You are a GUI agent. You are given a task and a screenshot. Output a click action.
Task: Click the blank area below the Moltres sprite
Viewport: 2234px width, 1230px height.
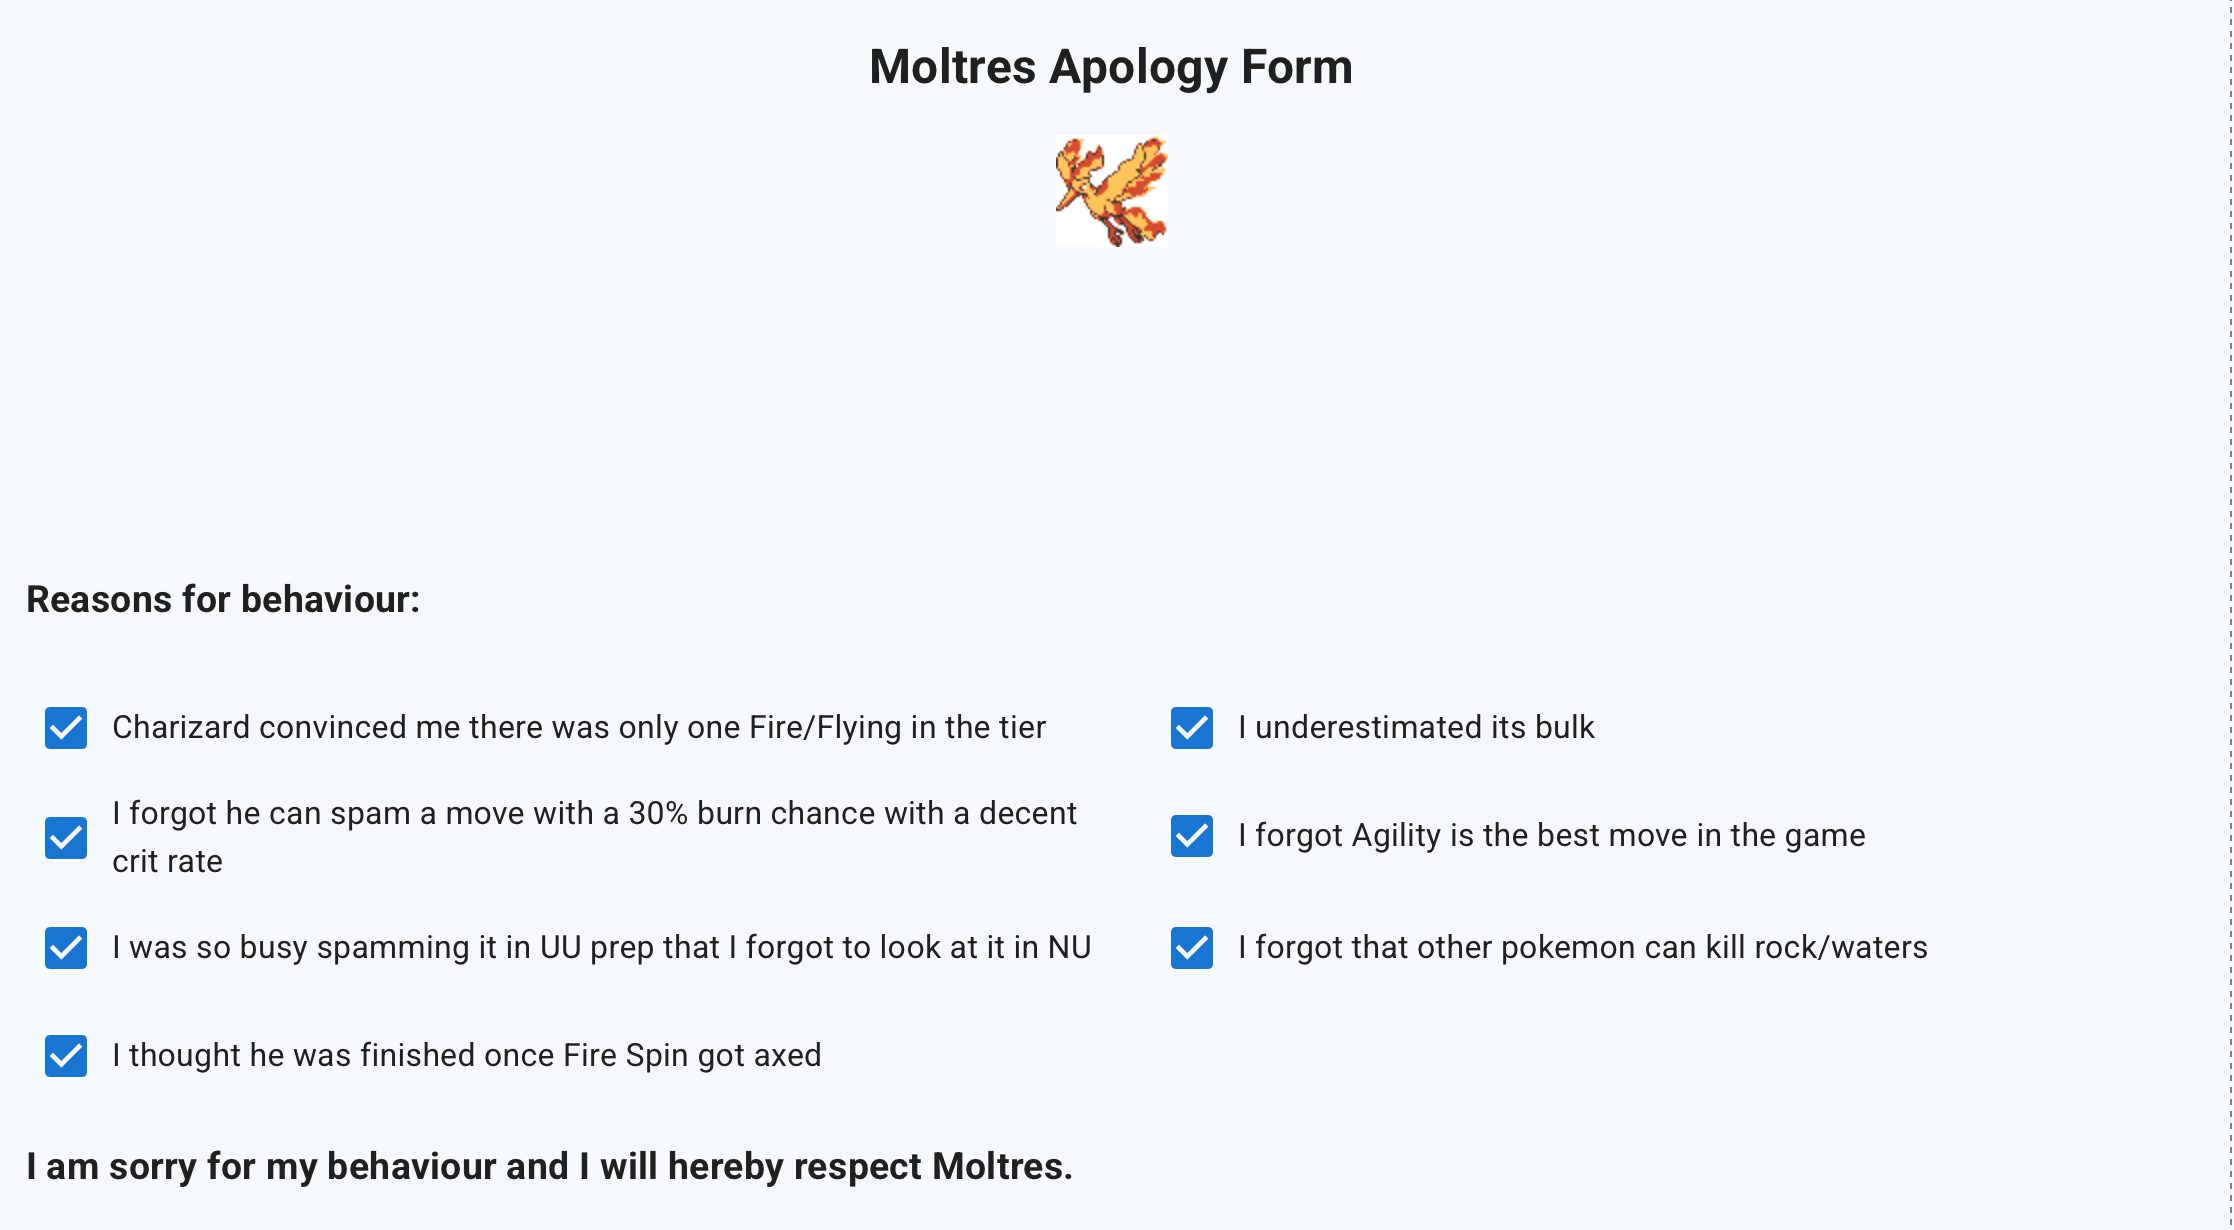tap(1110, 400)
